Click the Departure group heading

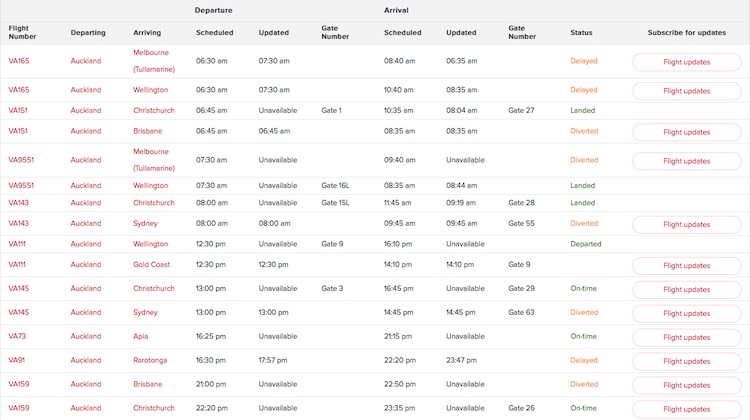point(213,10)
